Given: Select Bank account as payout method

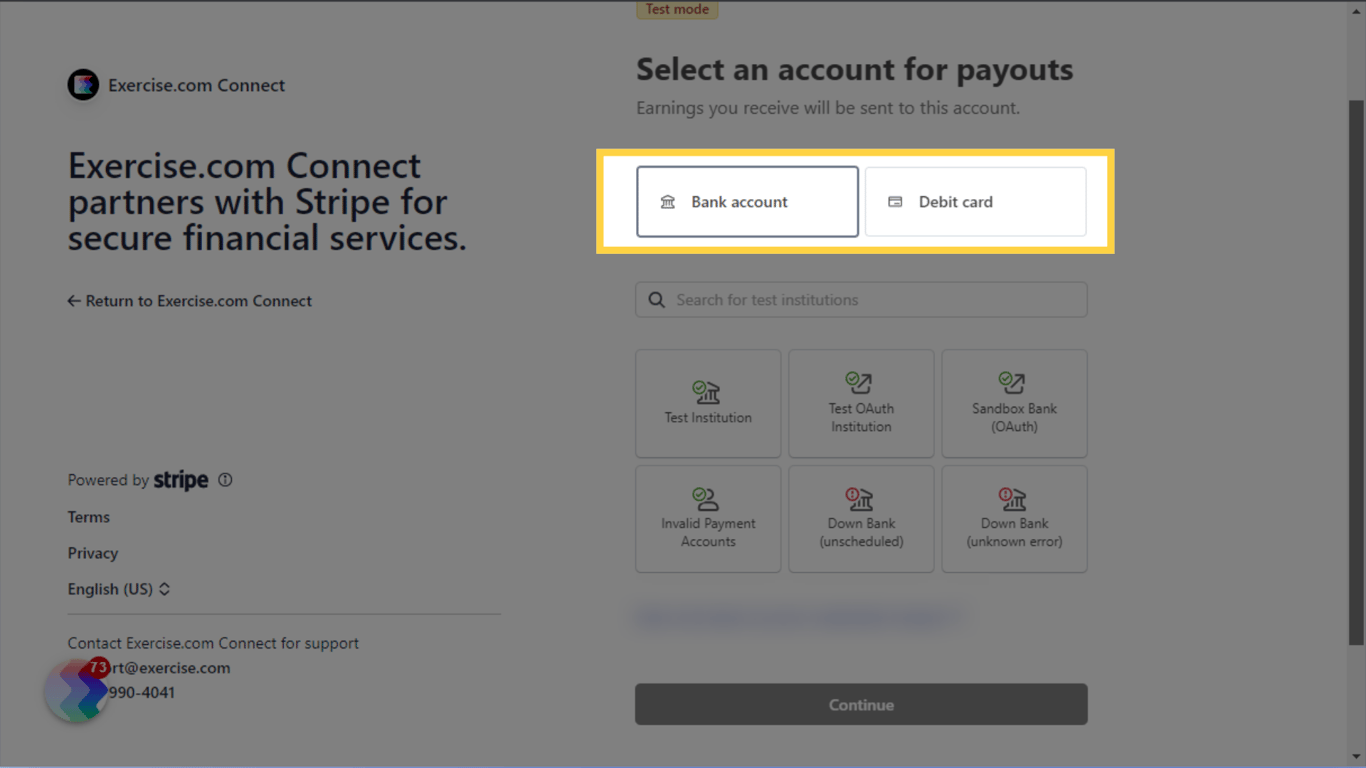Looking at the screenshot, I should [x=746, y=201].
